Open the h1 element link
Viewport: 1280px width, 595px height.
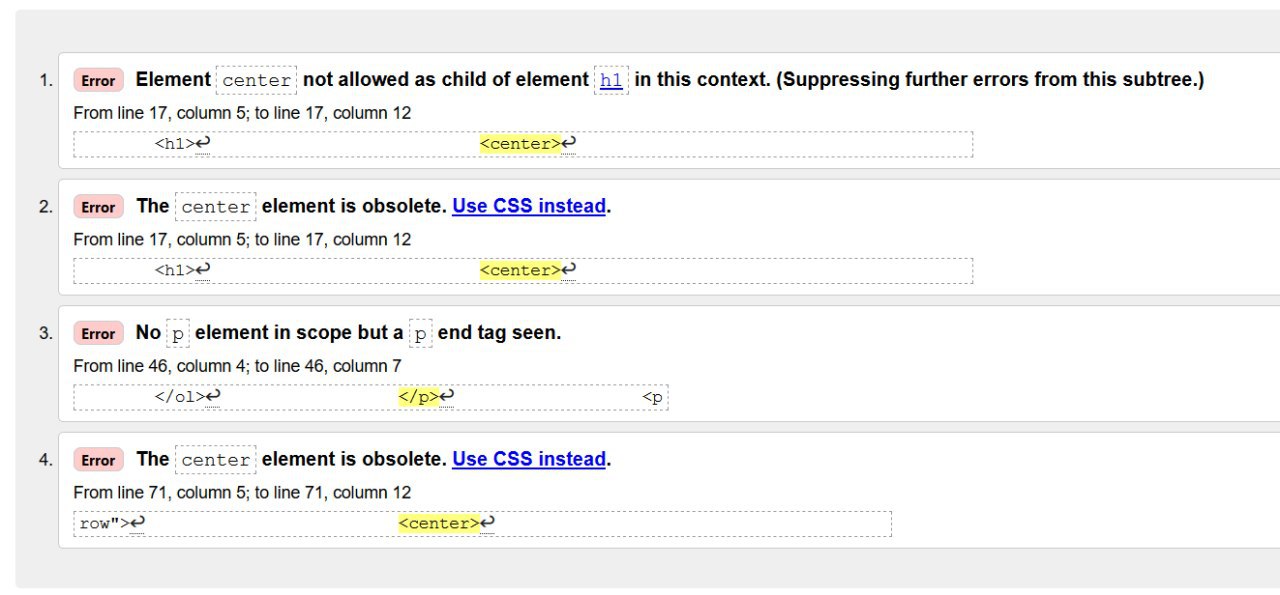612,81
